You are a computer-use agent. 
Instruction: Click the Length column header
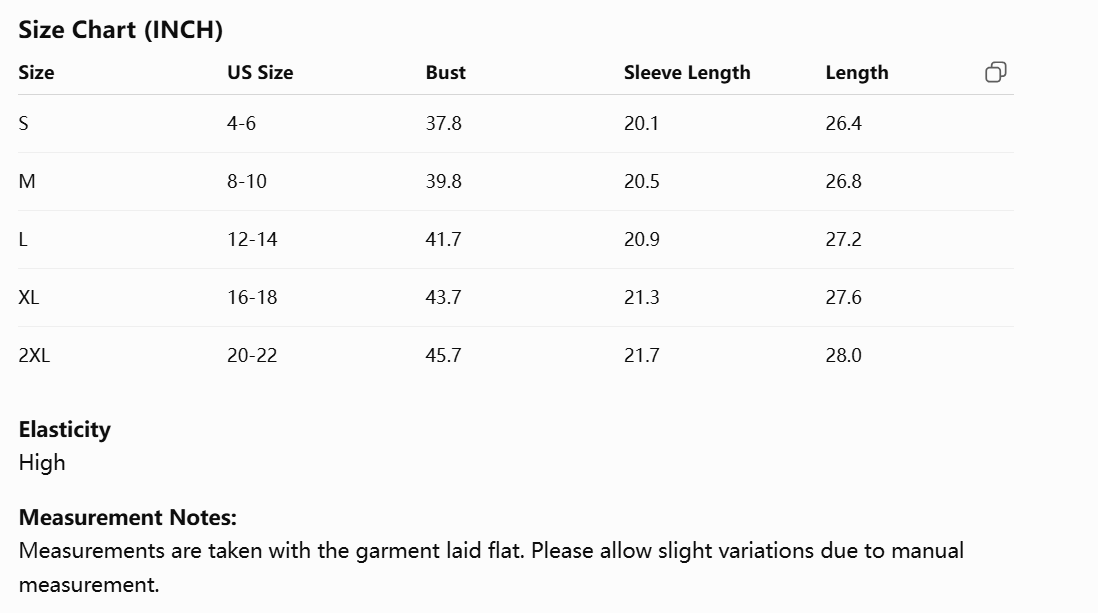pyautogui.click(x=856, y=73)
